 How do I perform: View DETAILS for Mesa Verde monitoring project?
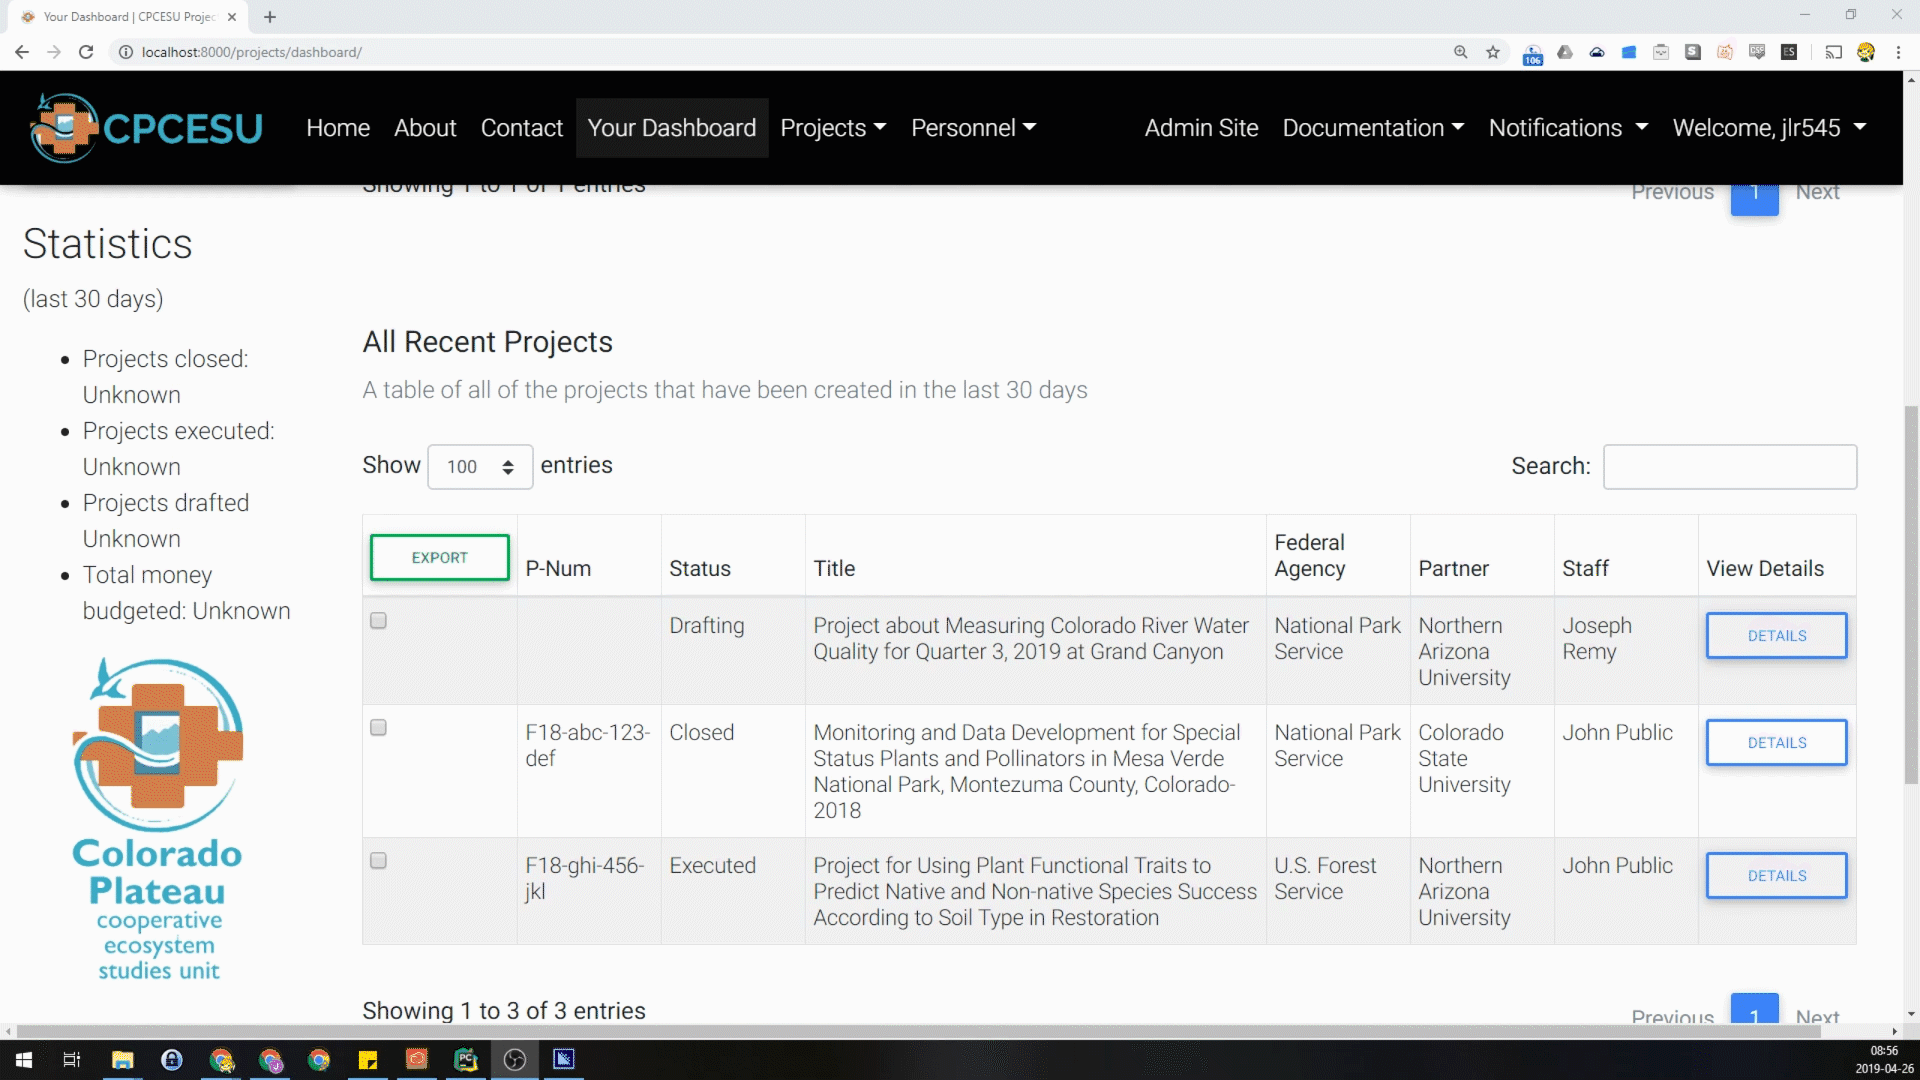[x=1776, y=743]
